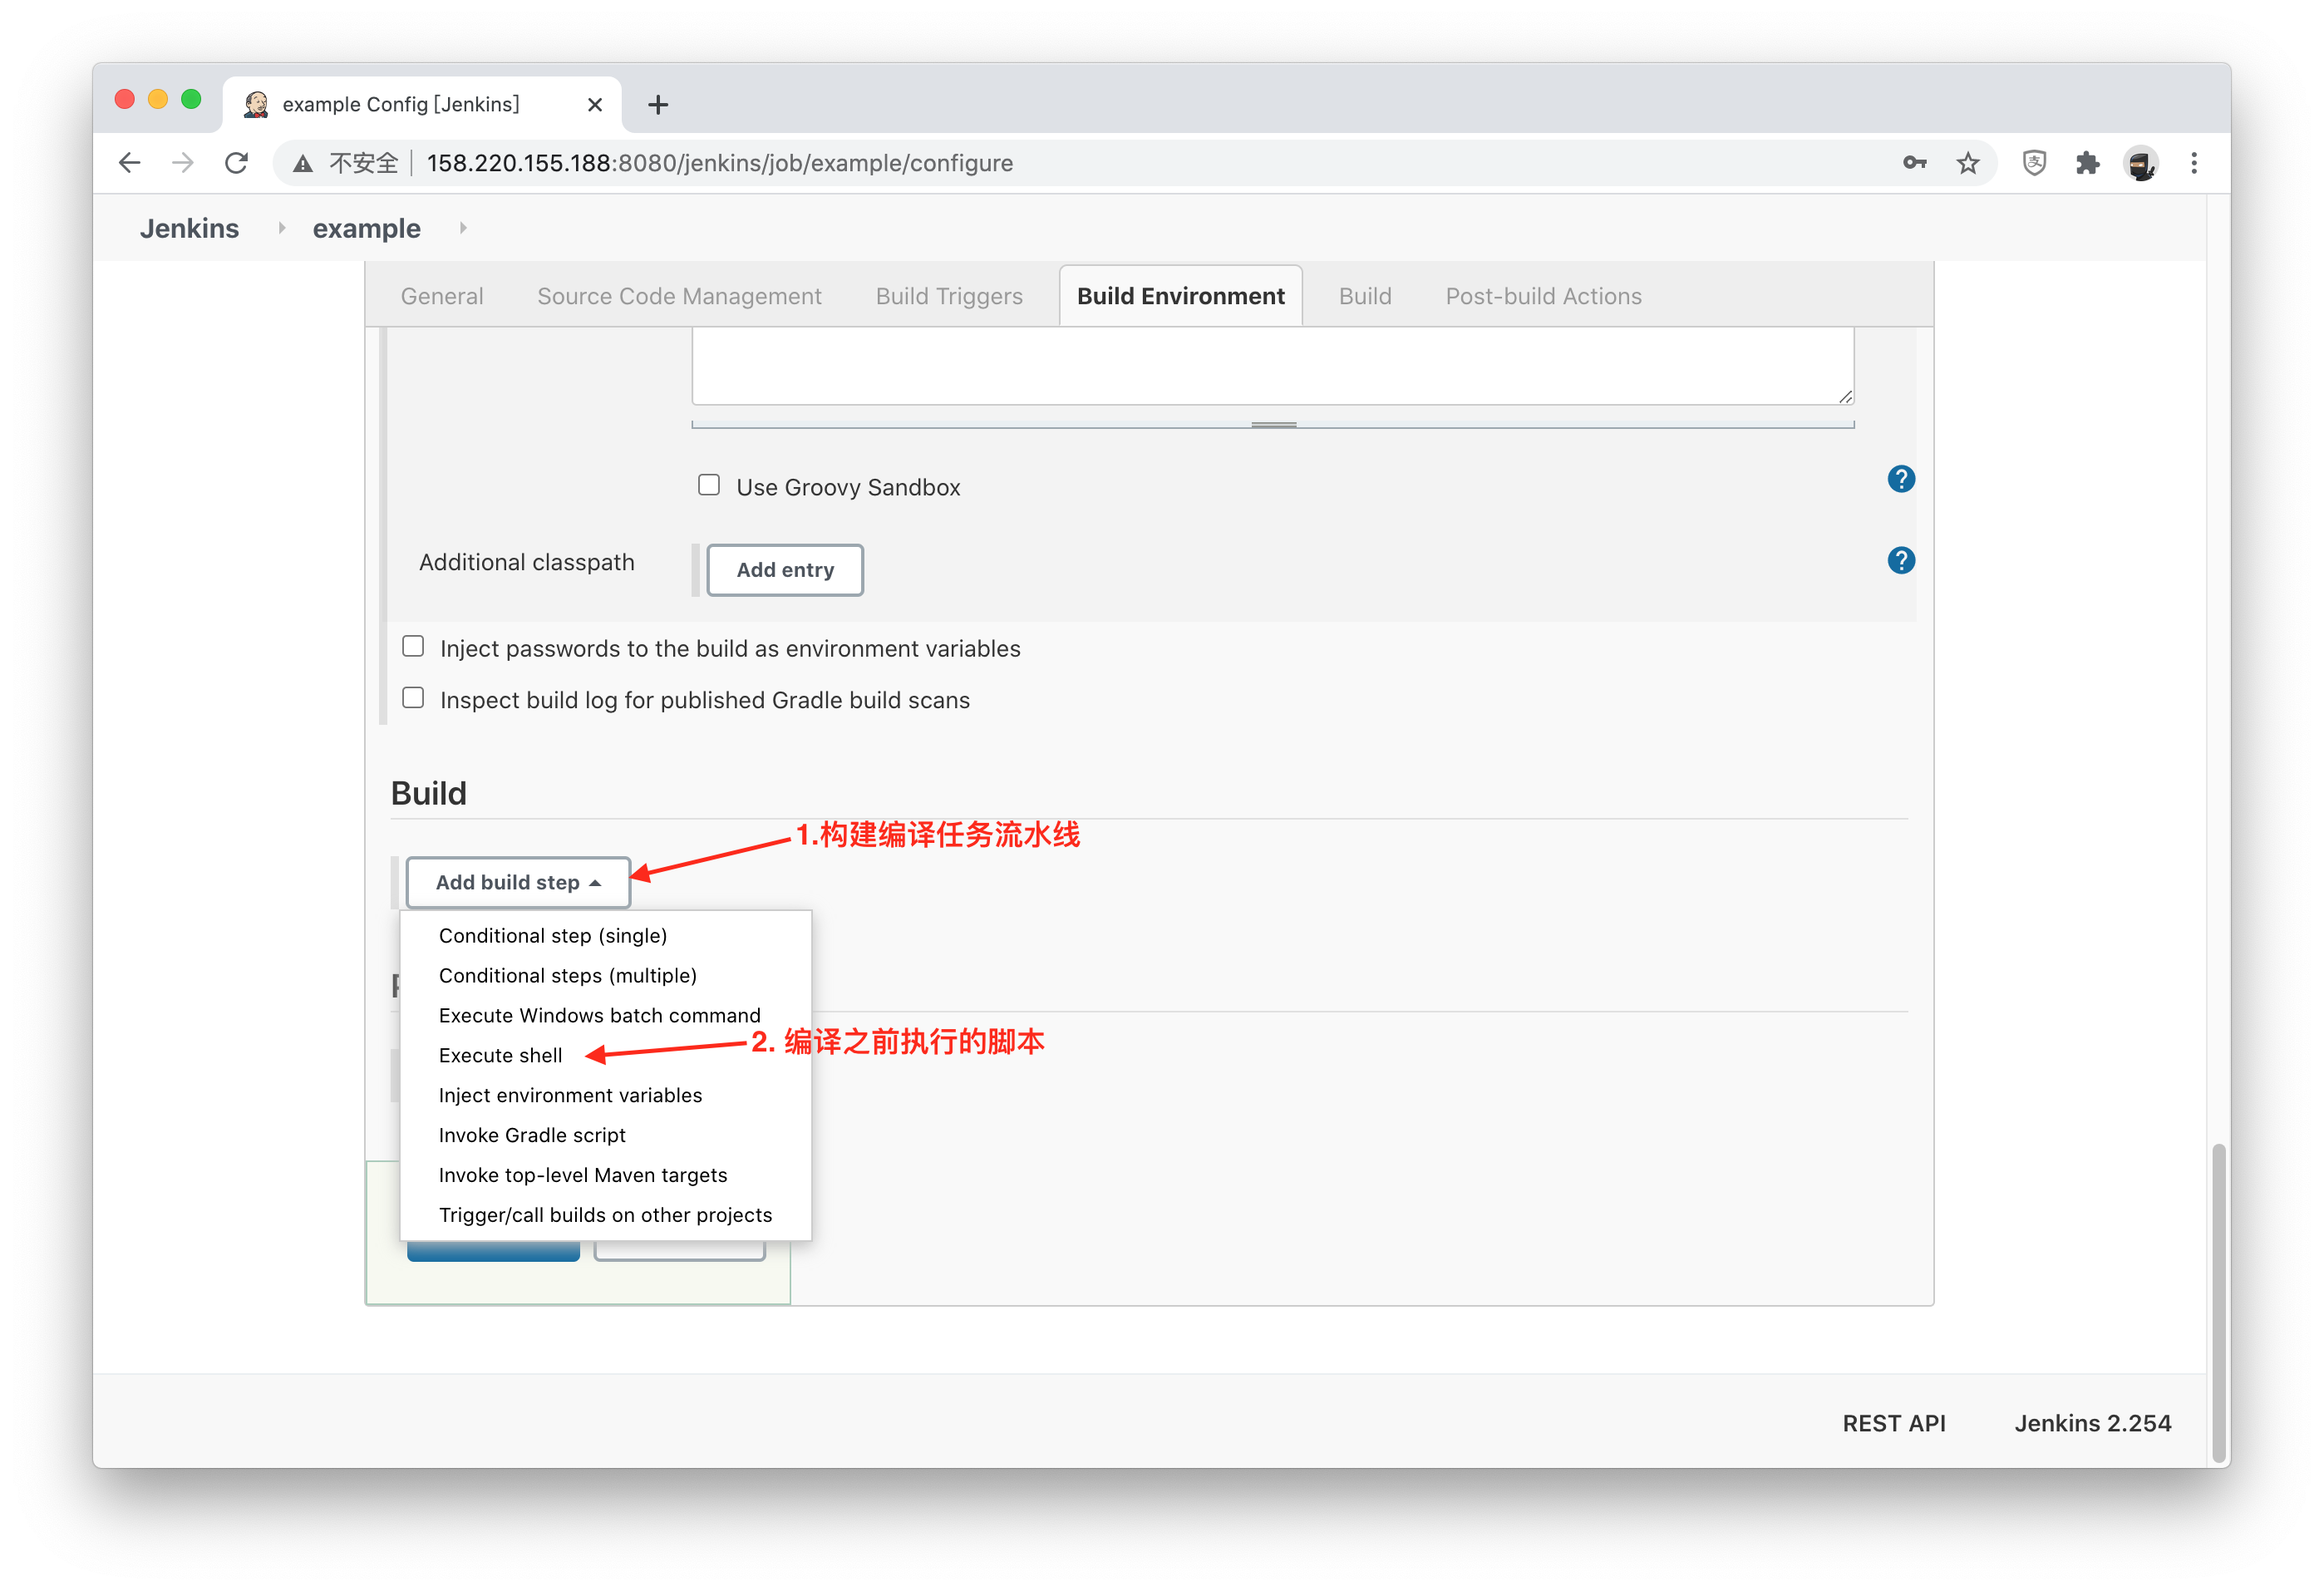Bookmark this page with star icon
2324x1591 pixels.
(x=1968, y=163)
